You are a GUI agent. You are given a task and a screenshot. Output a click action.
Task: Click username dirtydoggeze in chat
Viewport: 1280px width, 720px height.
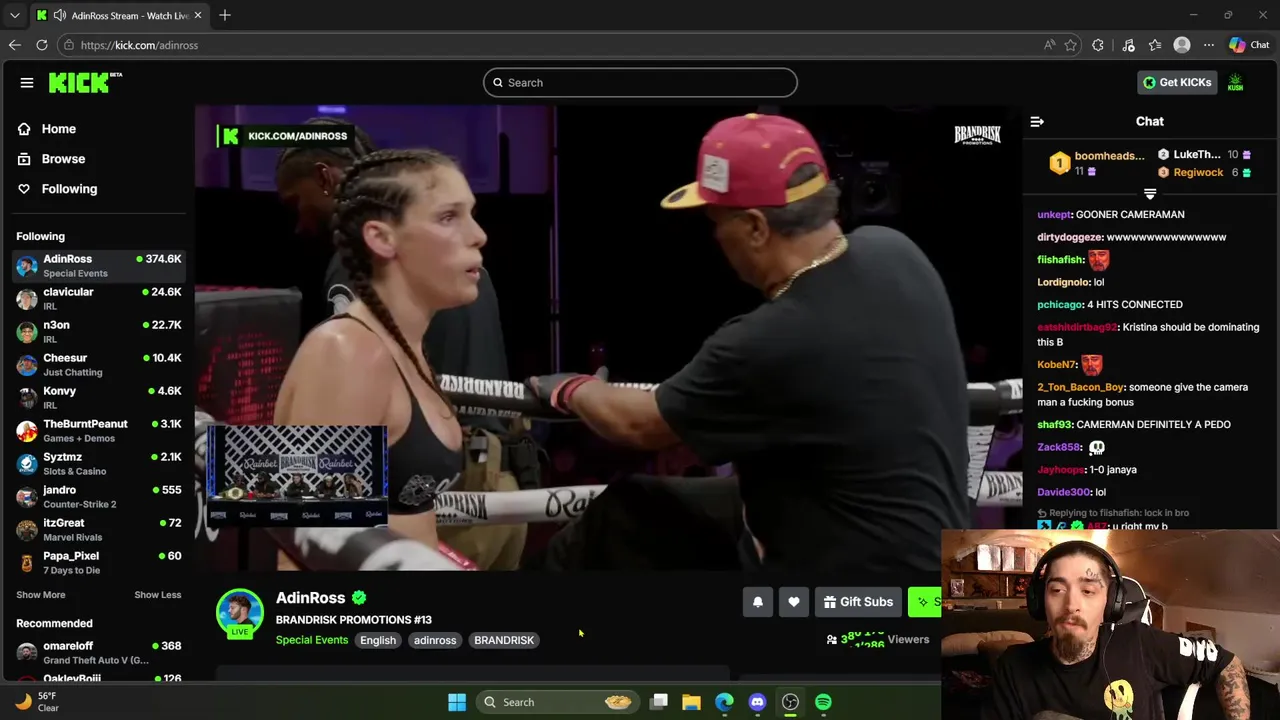point(1070,238)
